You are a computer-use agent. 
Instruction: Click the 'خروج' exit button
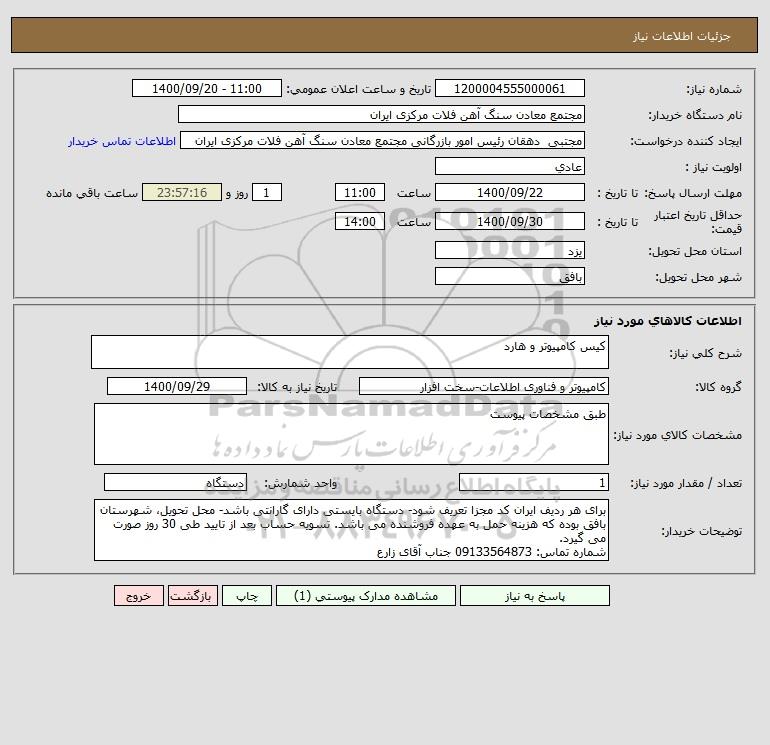[138, 596]
